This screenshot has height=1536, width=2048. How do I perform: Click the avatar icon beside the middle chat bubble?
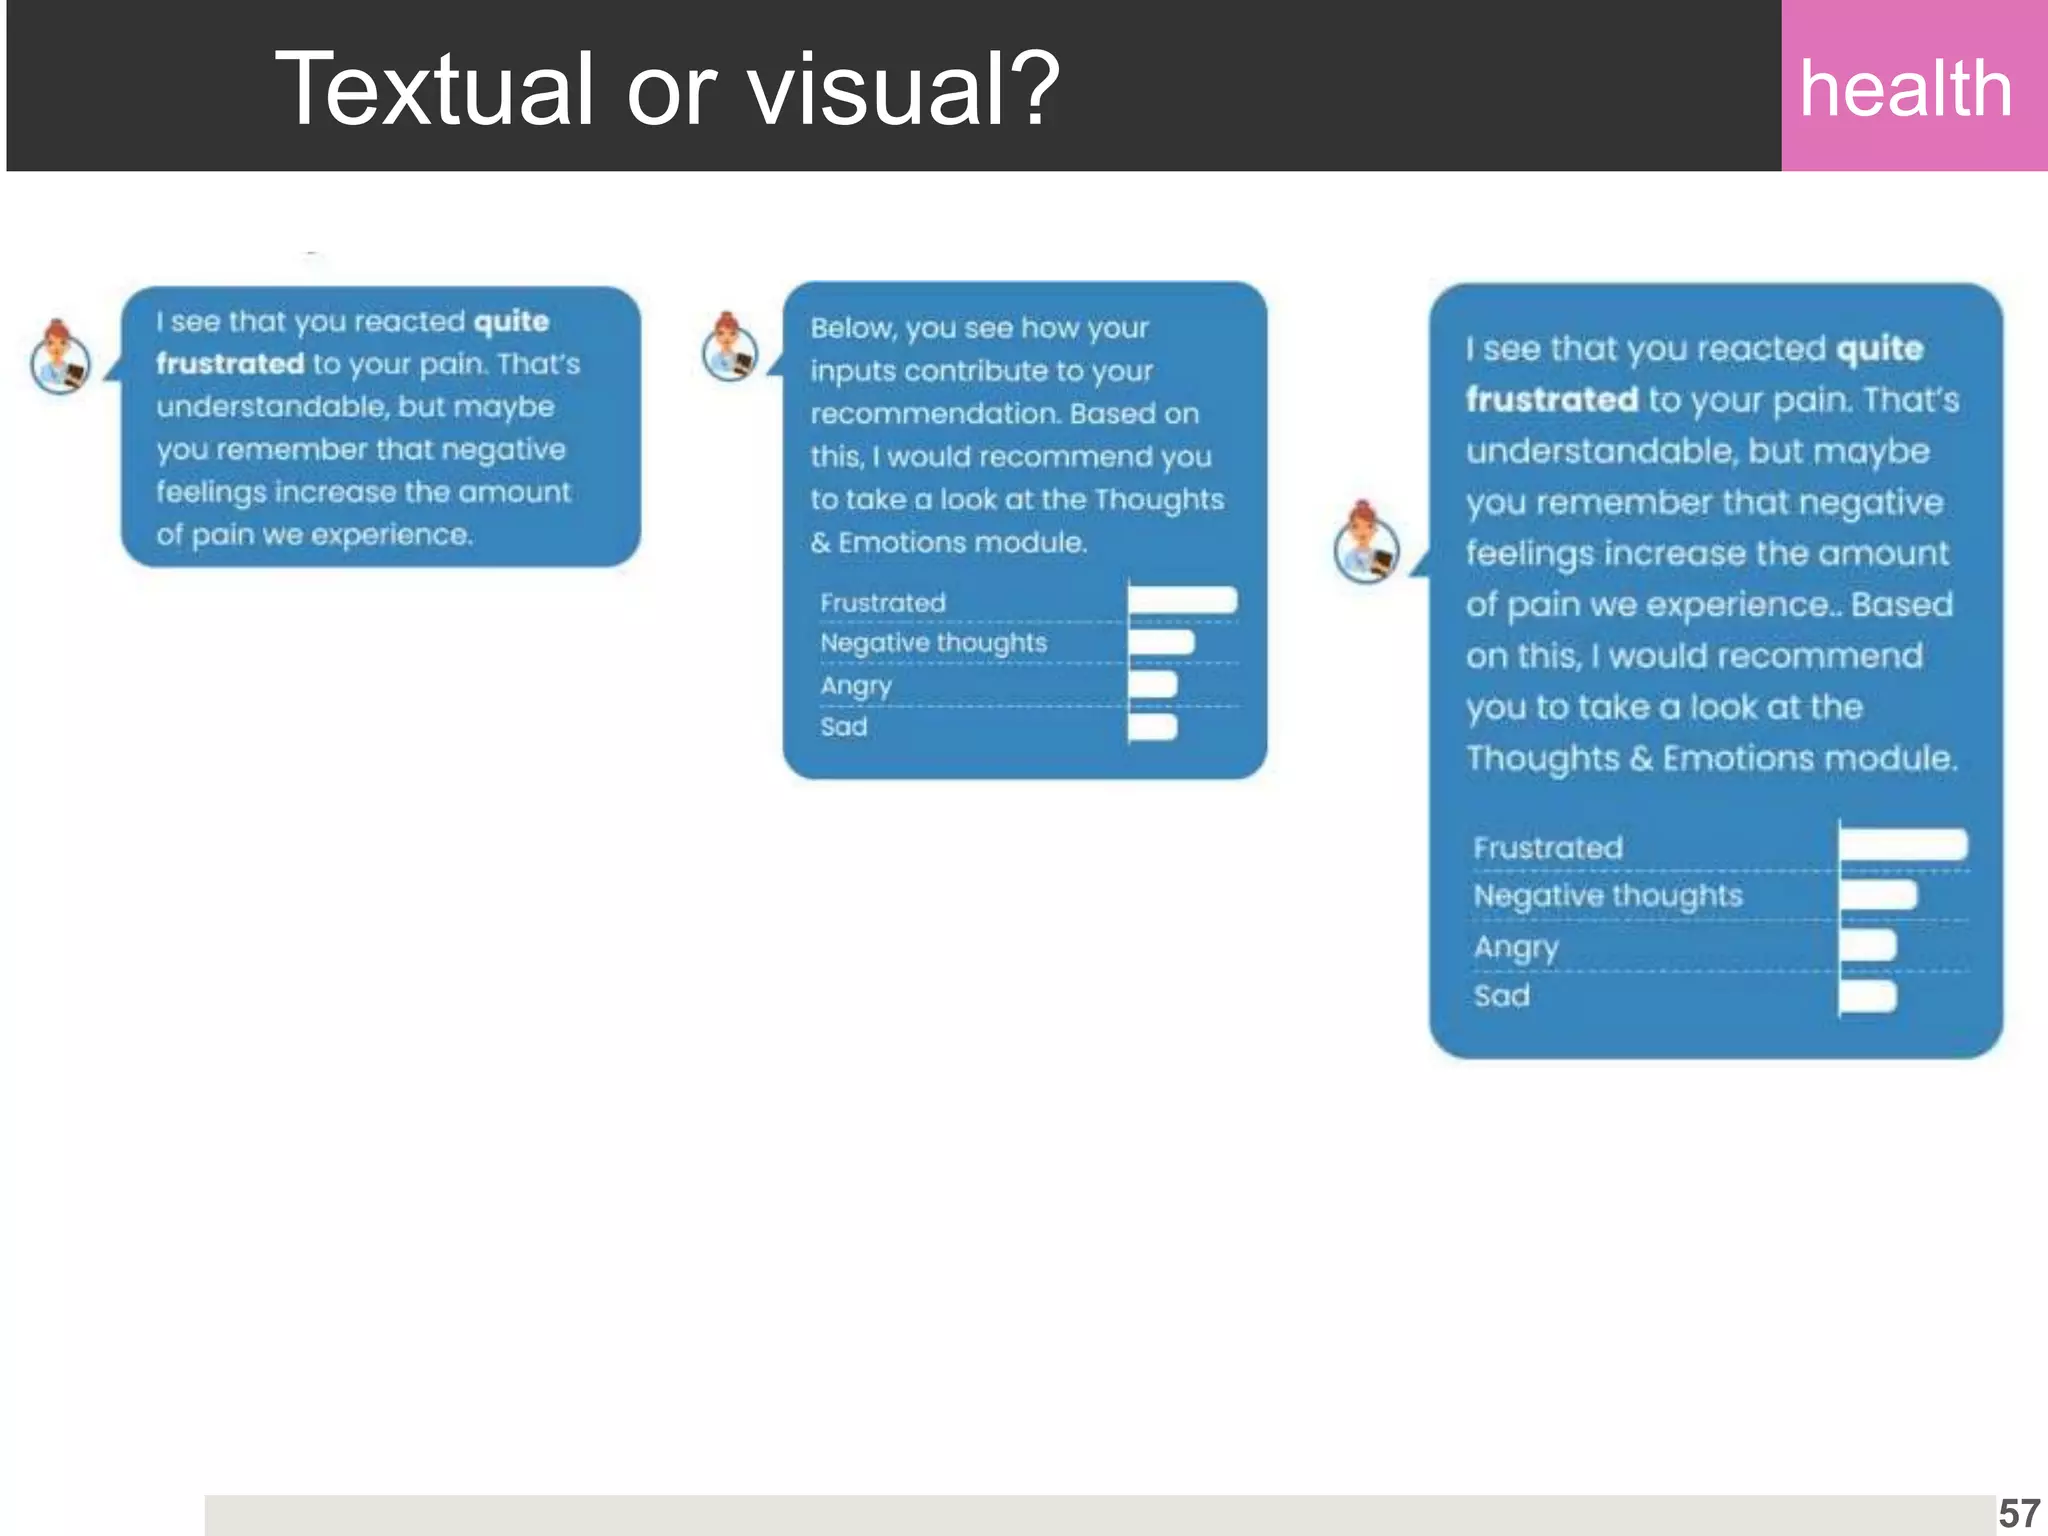pos(730,347)
